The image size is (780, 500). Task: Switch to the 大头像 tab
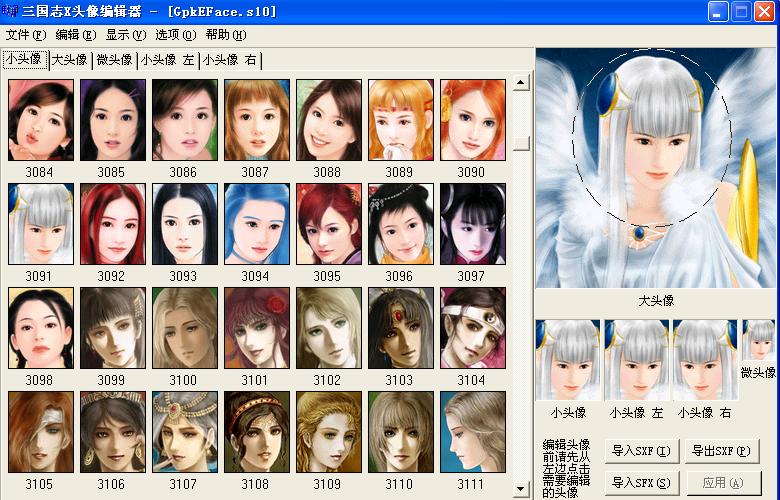coord(70,60)
